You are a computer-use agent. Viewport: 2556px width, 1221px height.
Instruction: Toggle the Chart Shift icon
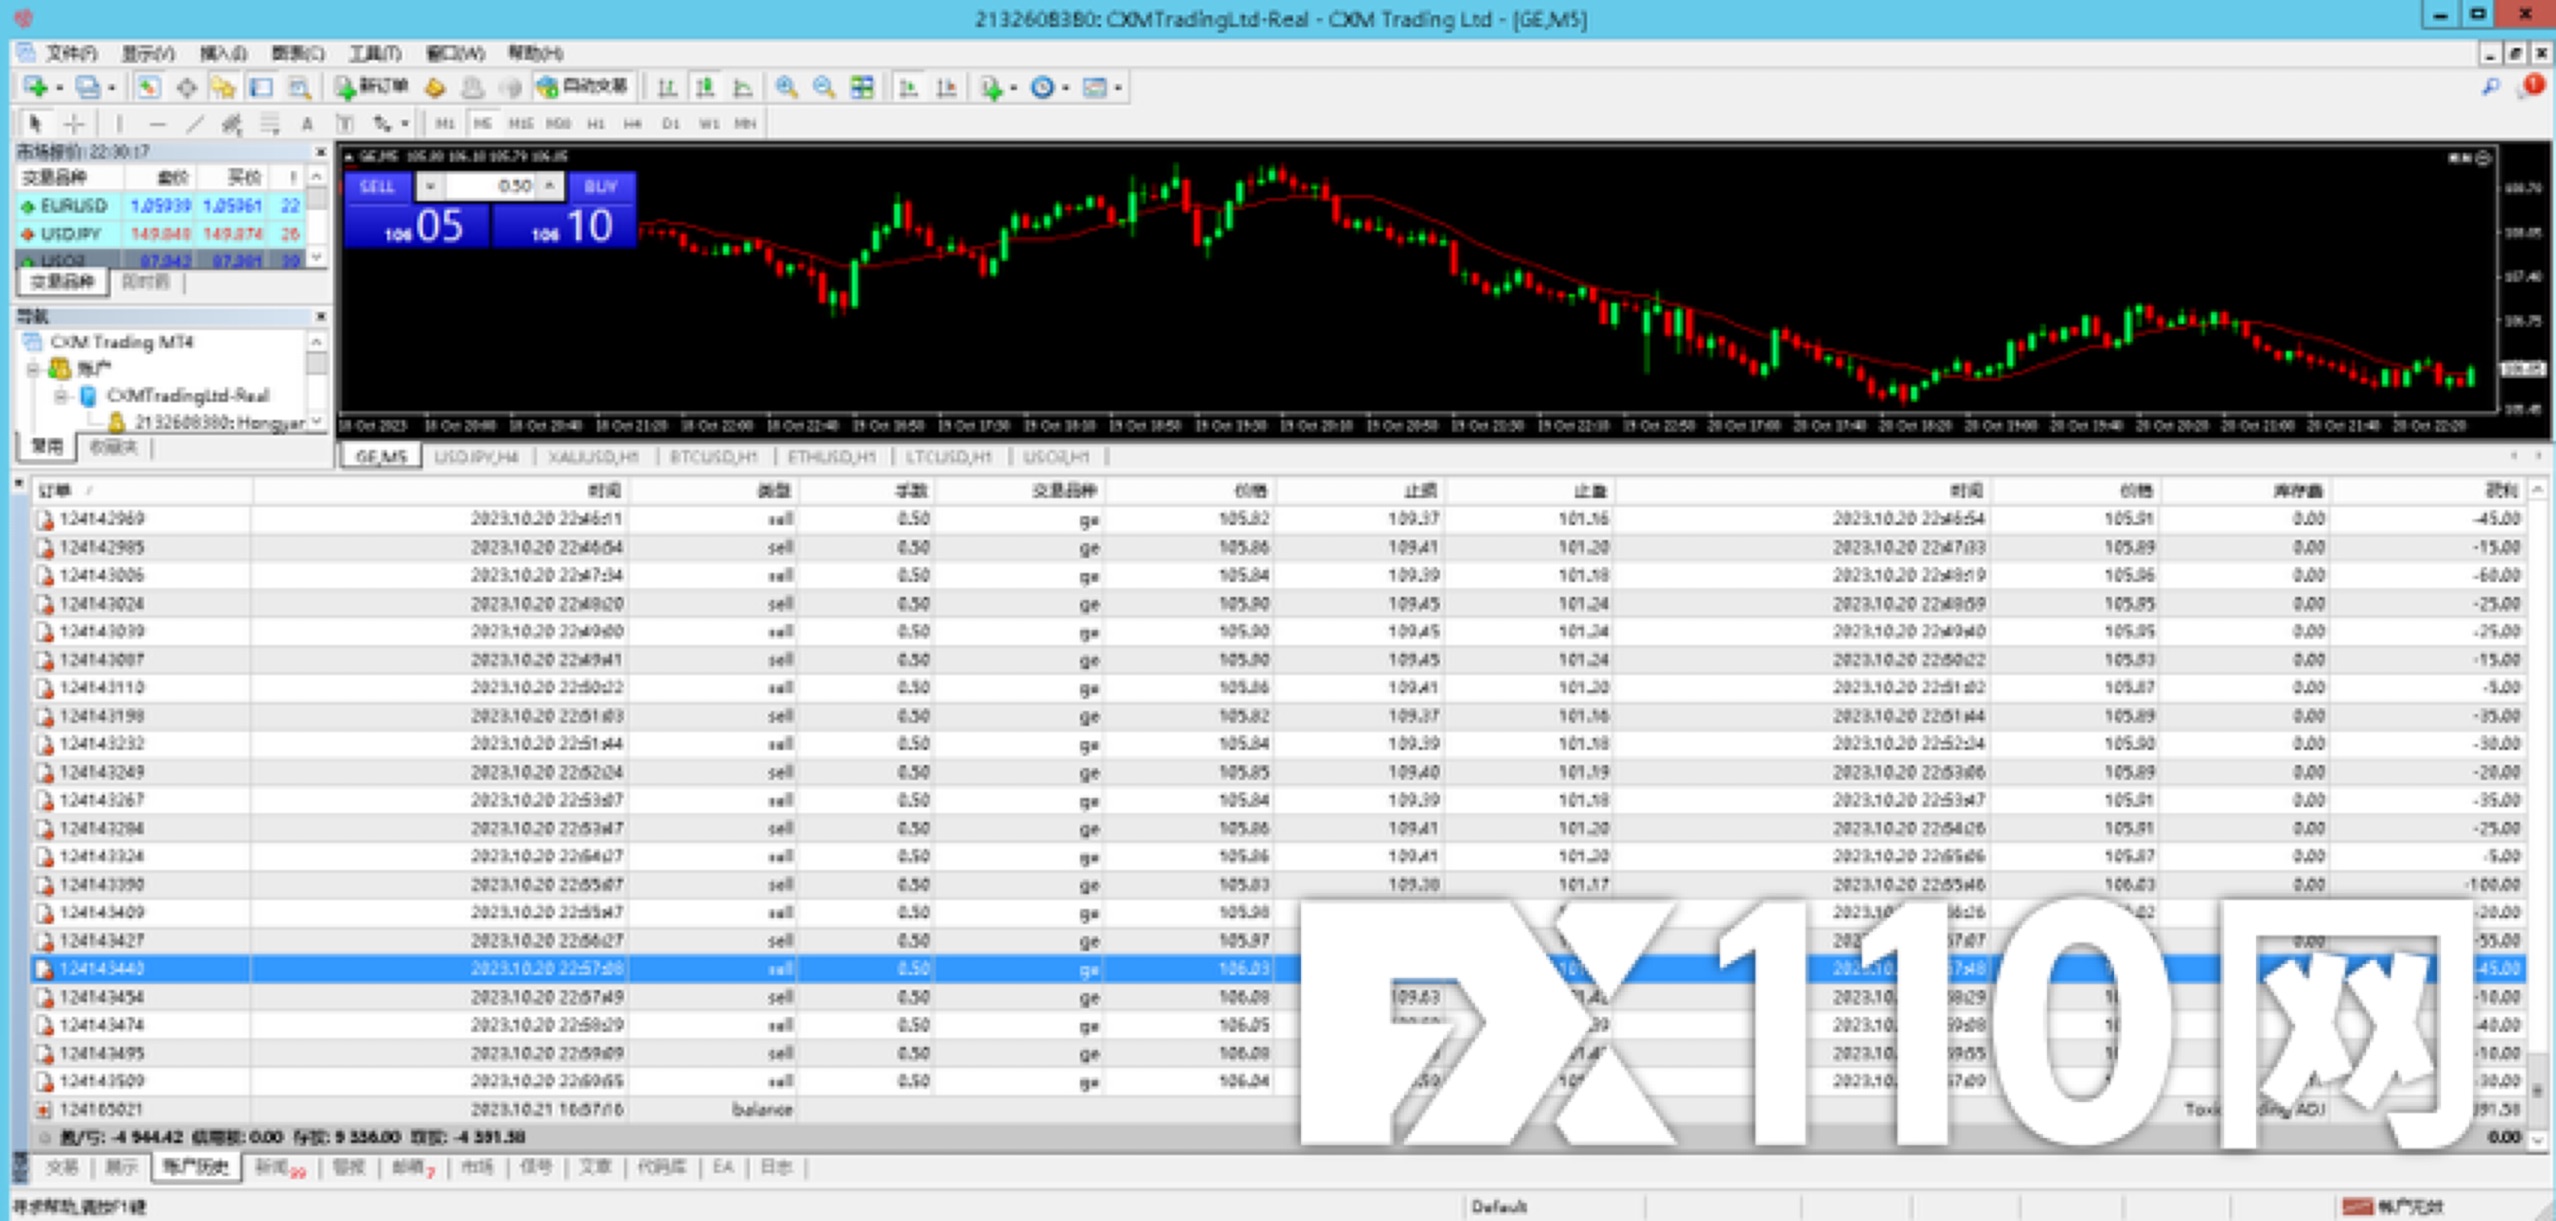click(x=947, y=88)
